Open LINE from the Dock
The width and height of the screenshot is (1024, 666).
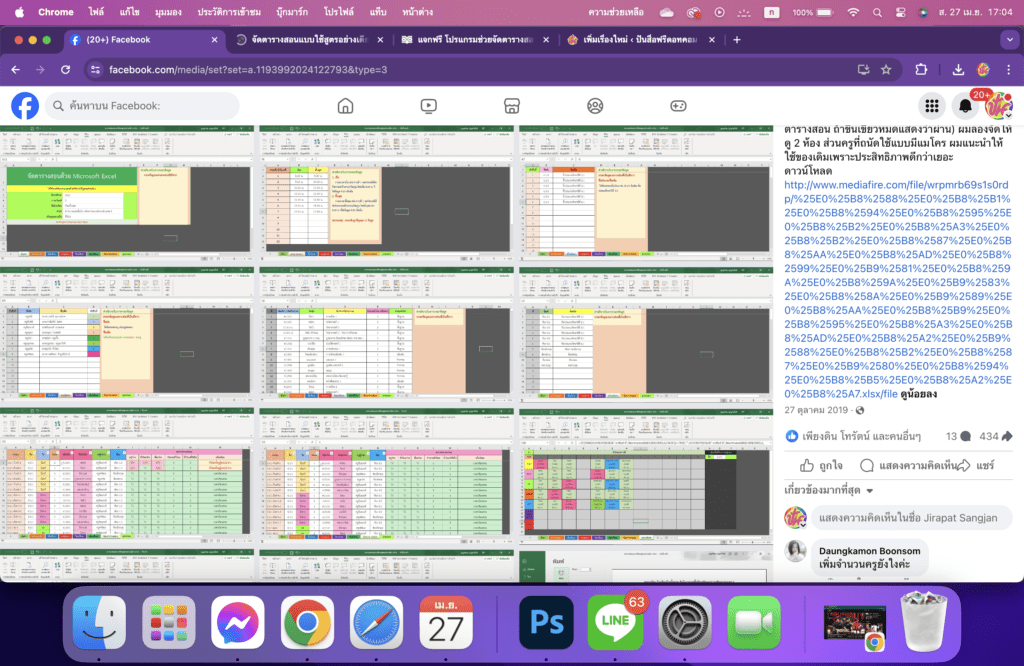pos(615,622)
